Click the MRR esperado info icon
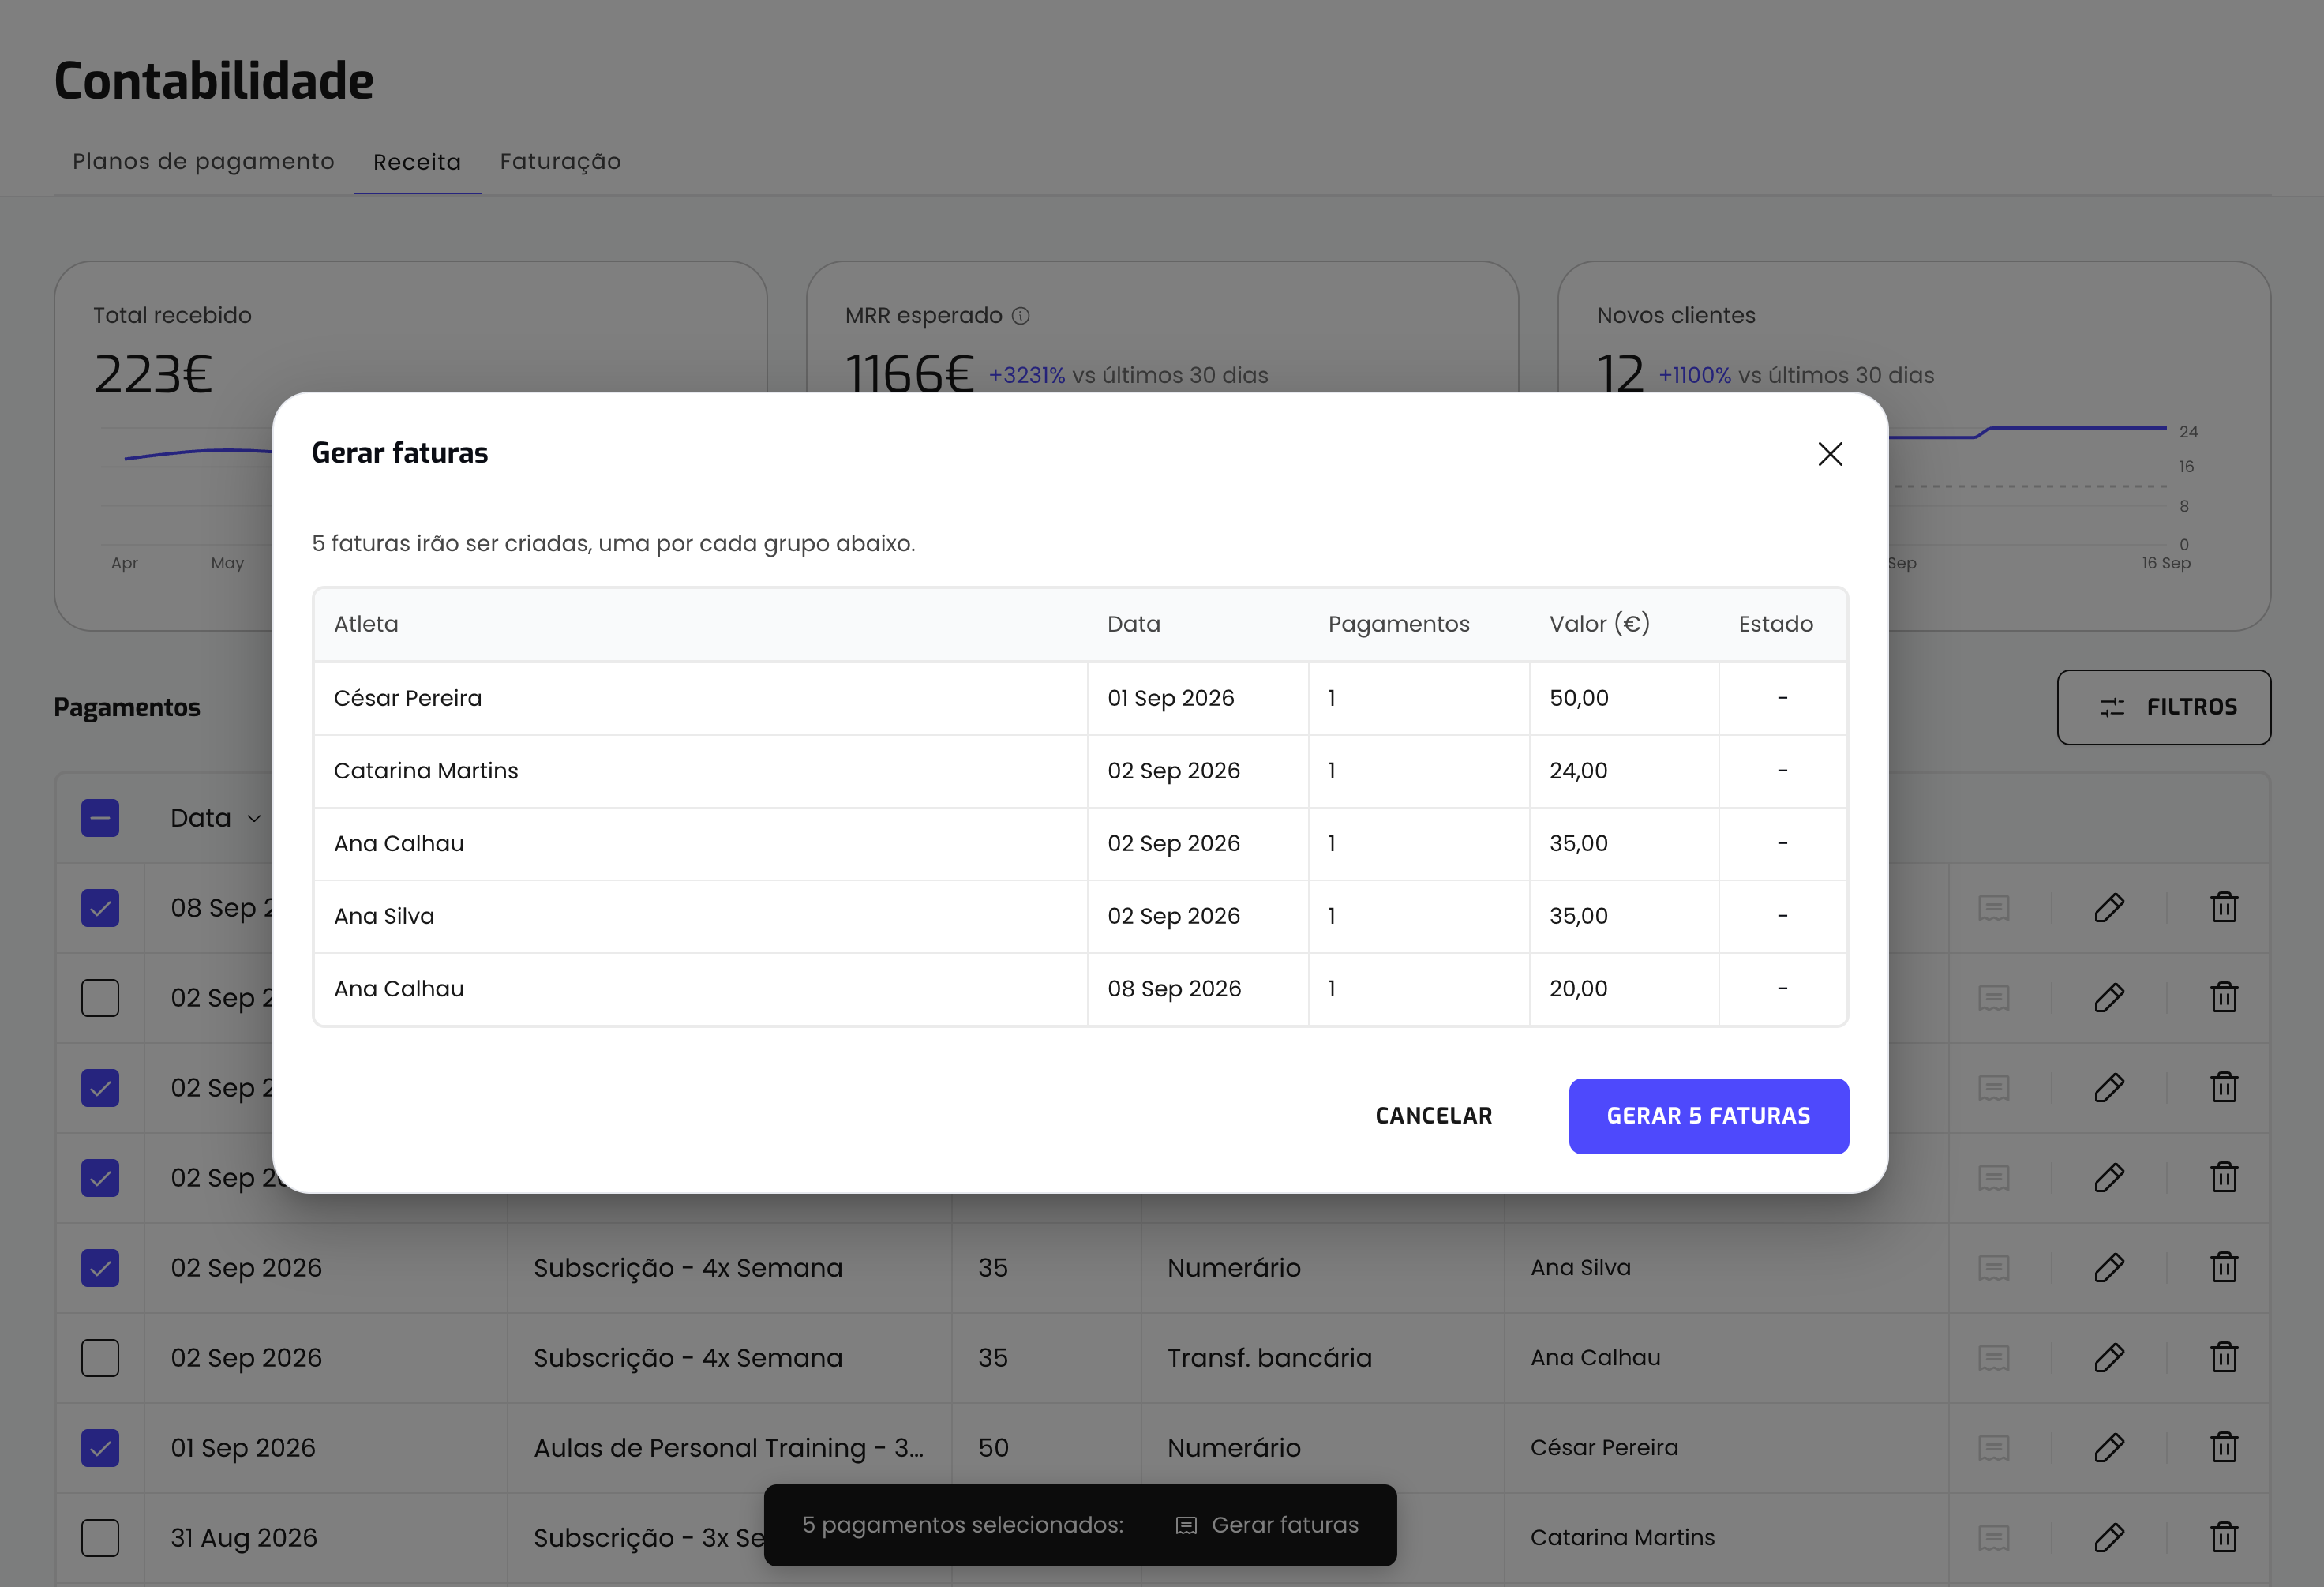This screenshot has width=2324, height=1587. pyautogui.click(x=1020, y=316)
